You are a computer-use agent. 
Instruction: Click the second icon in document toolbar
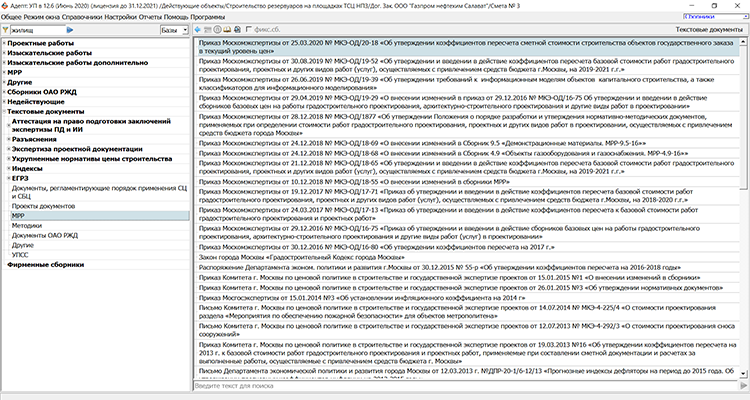point(207,31)
